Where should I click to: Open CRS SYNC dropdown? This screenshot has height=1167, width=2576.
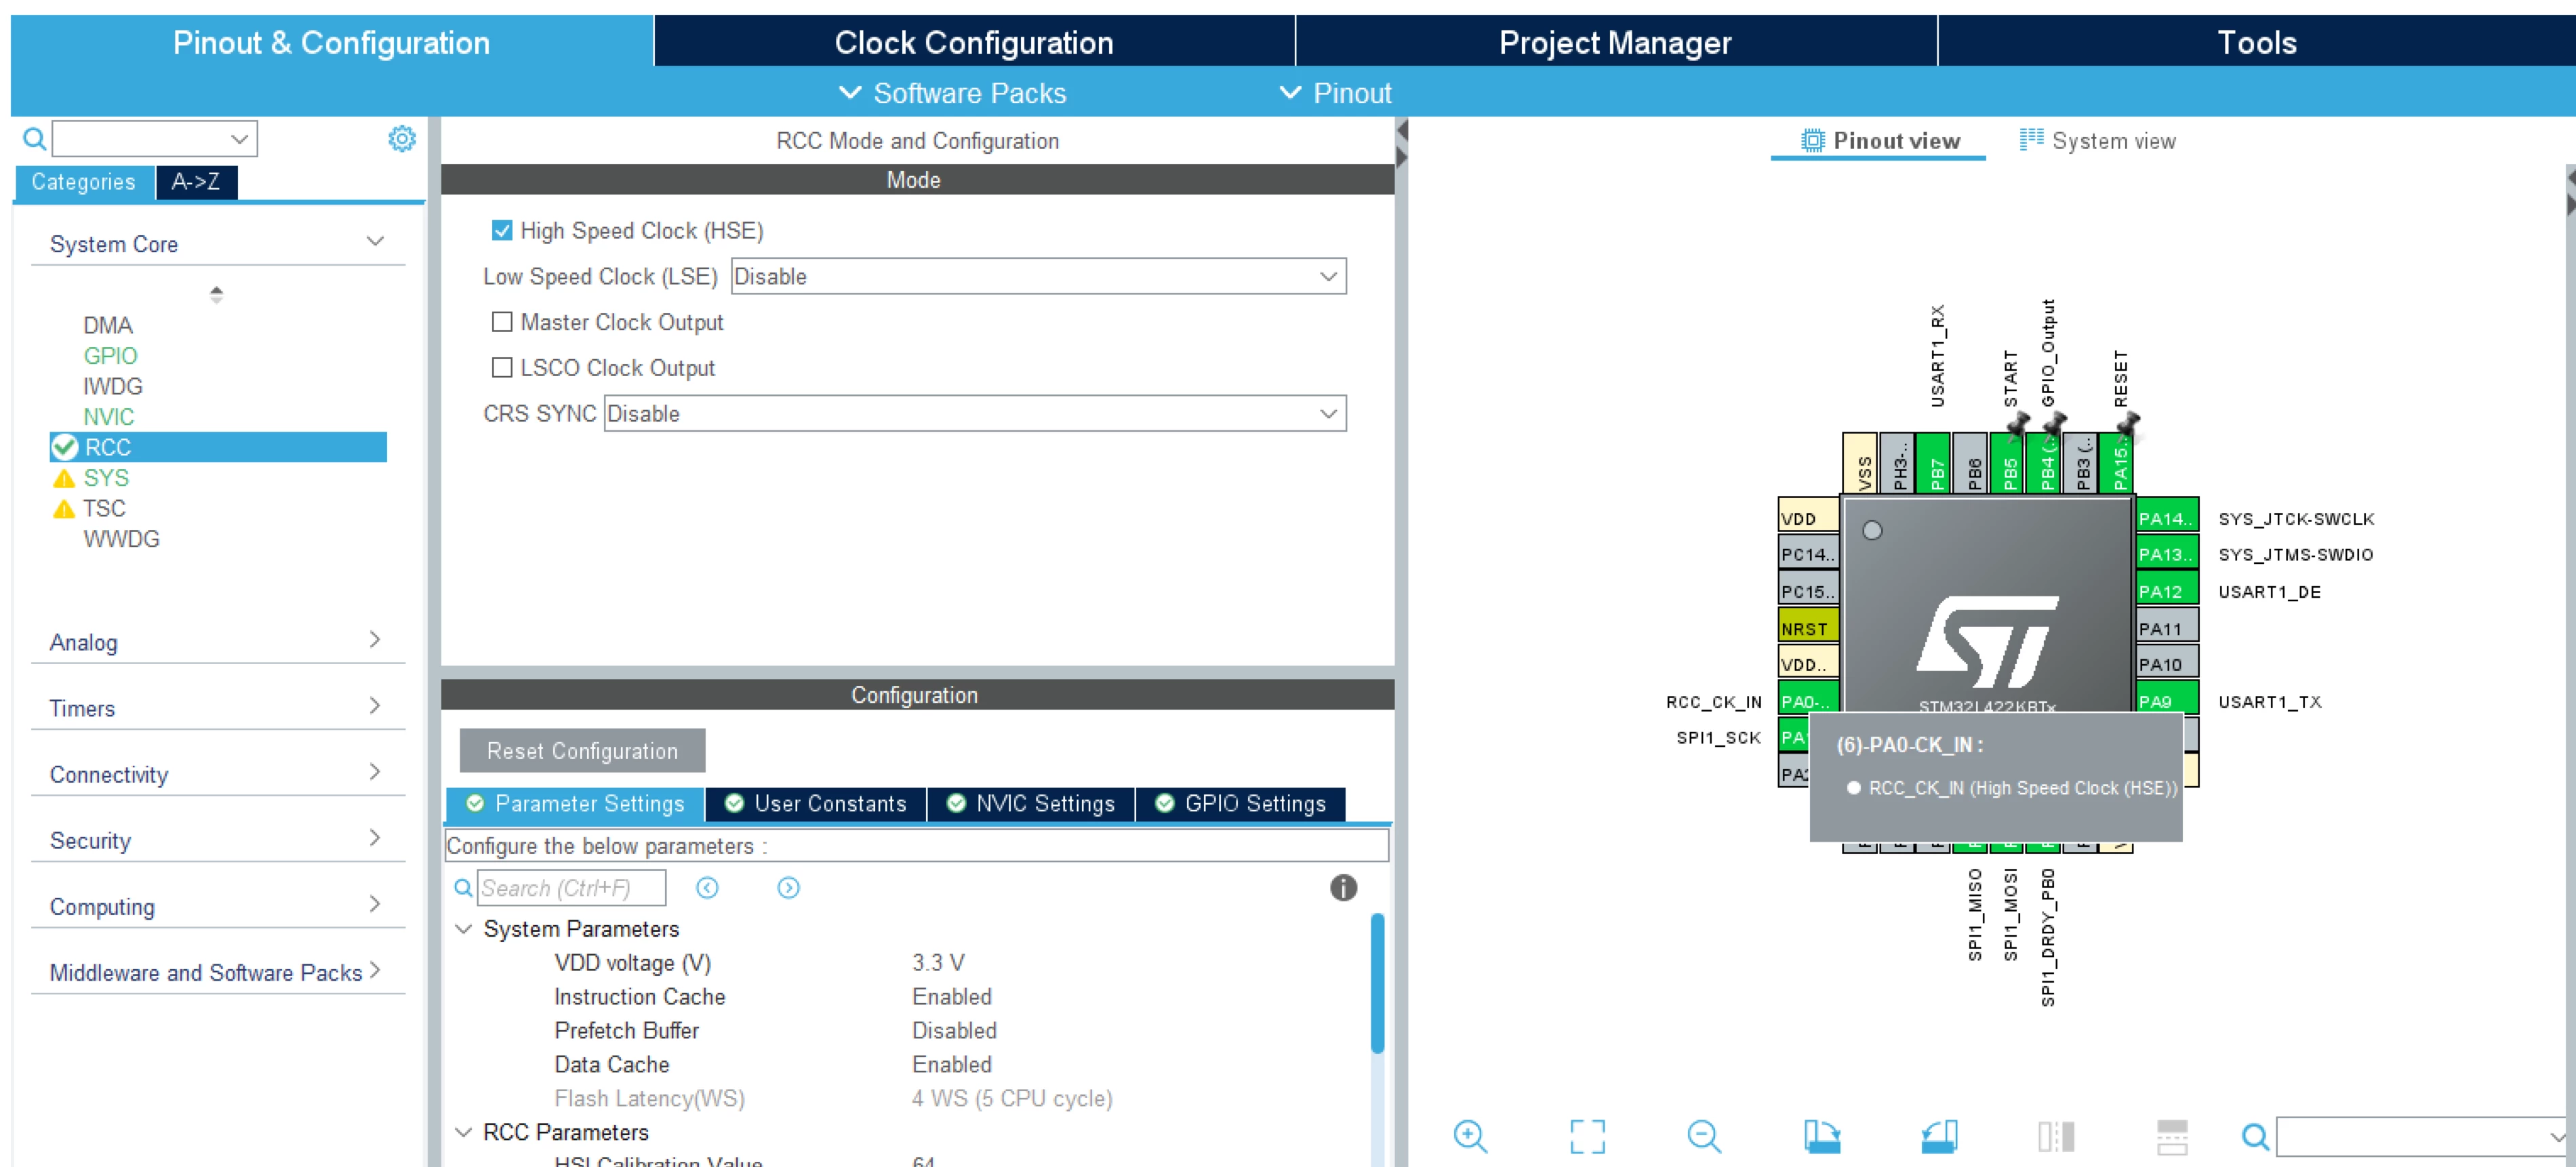point(974,414)
